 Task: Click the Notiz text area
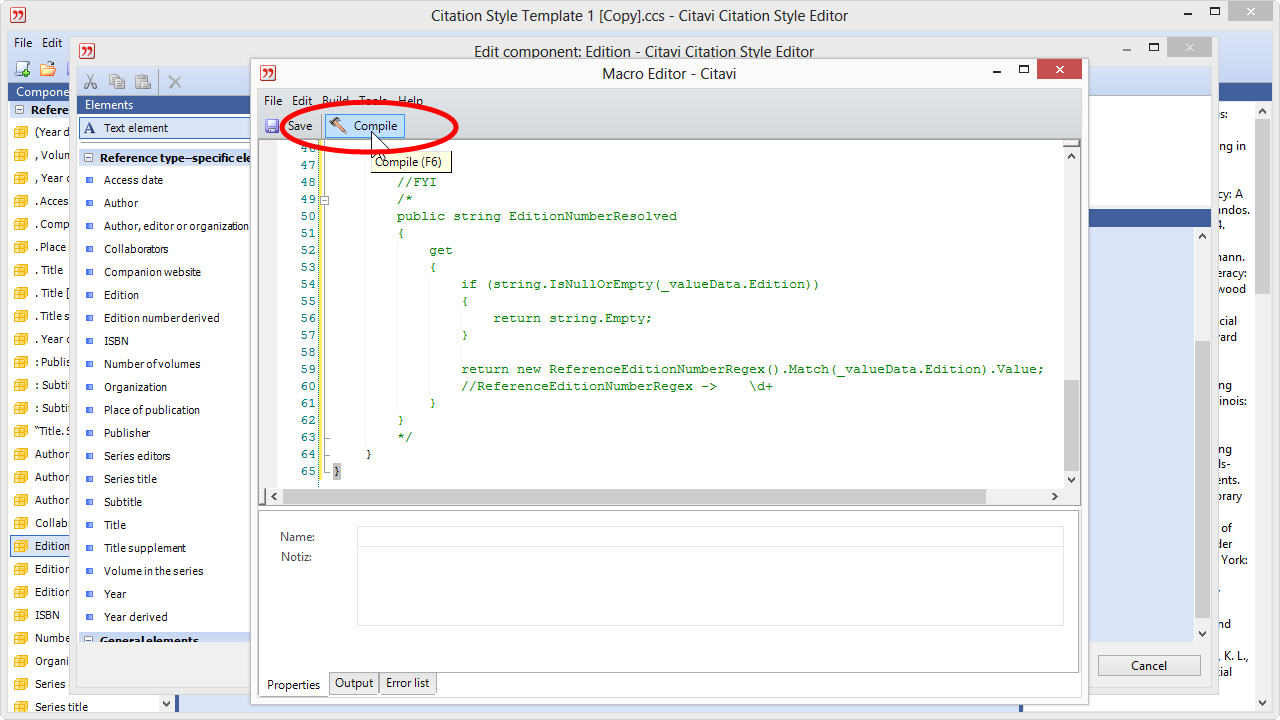710,586
